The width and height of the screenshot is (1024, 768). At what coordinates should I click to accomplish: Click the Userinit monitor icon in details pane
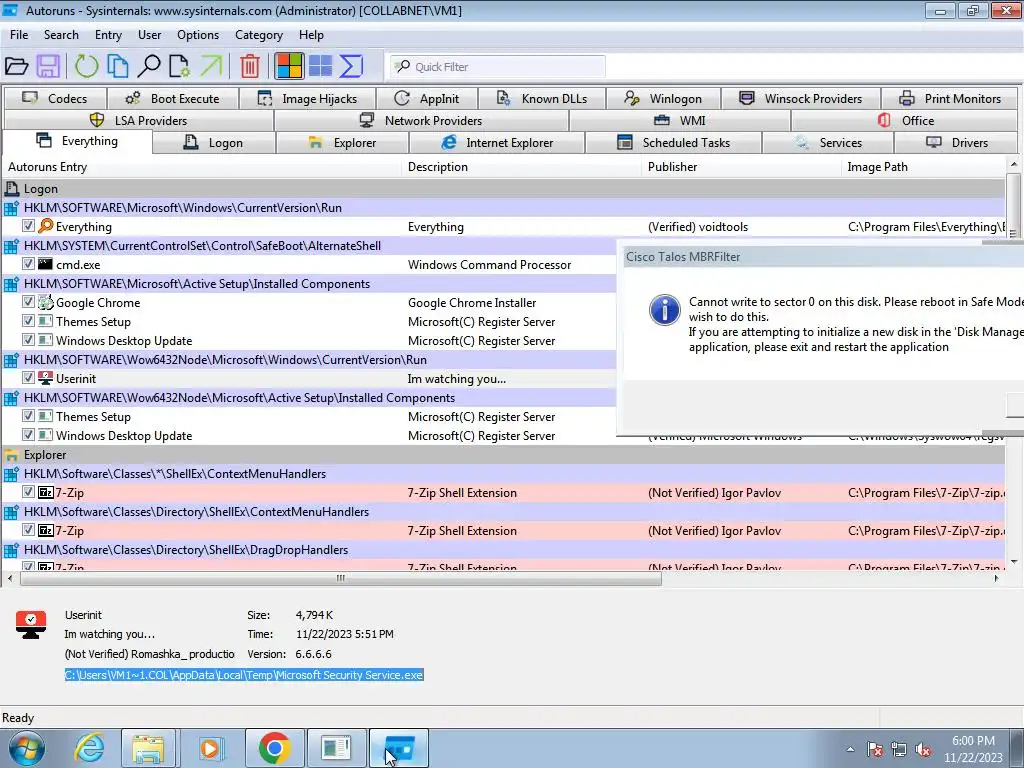pos(31,624)
